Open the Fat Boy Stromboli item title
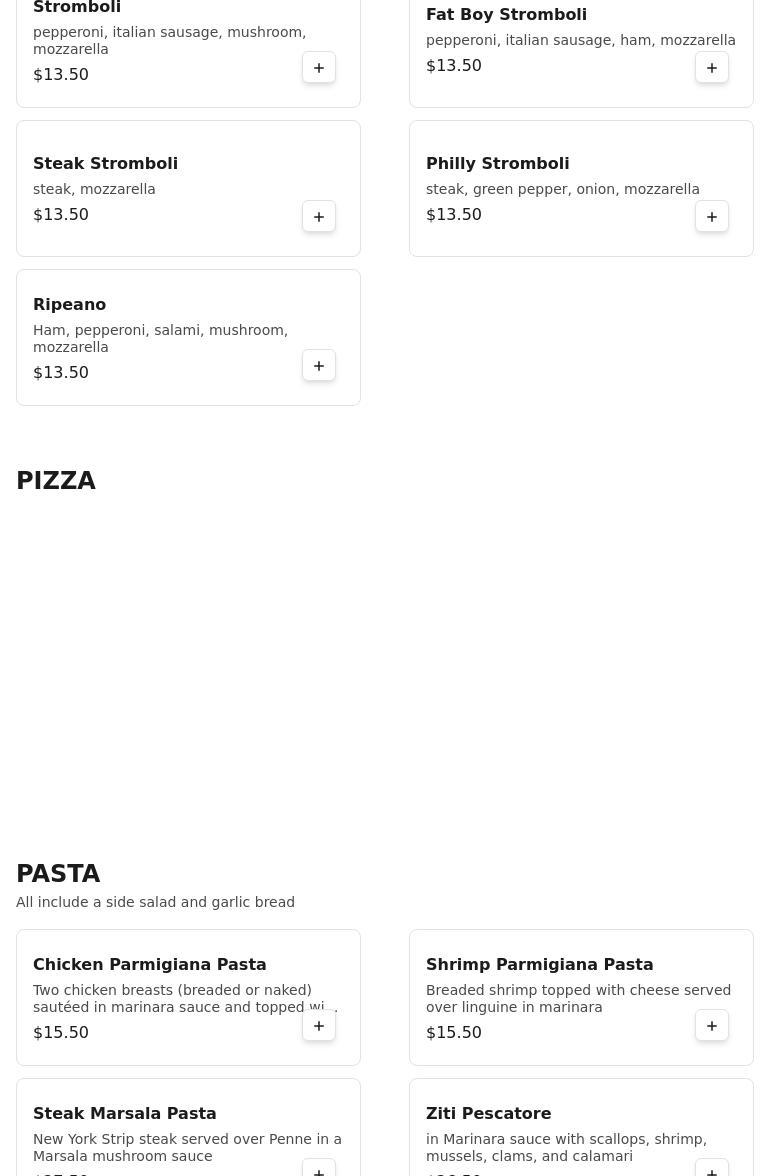Screen dimensions: 770x1176 pos(506,15)
